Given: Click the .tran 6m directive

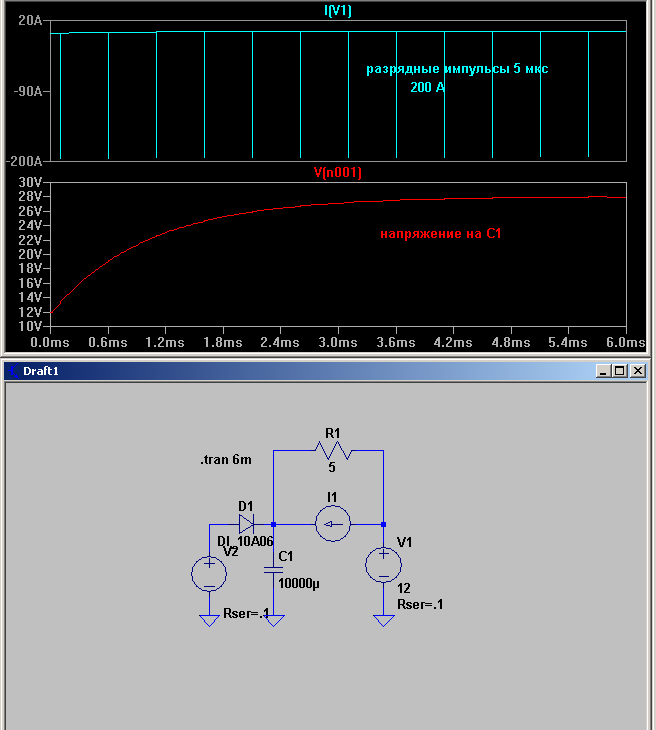Looking at the screenshot, I should point(226,460).
